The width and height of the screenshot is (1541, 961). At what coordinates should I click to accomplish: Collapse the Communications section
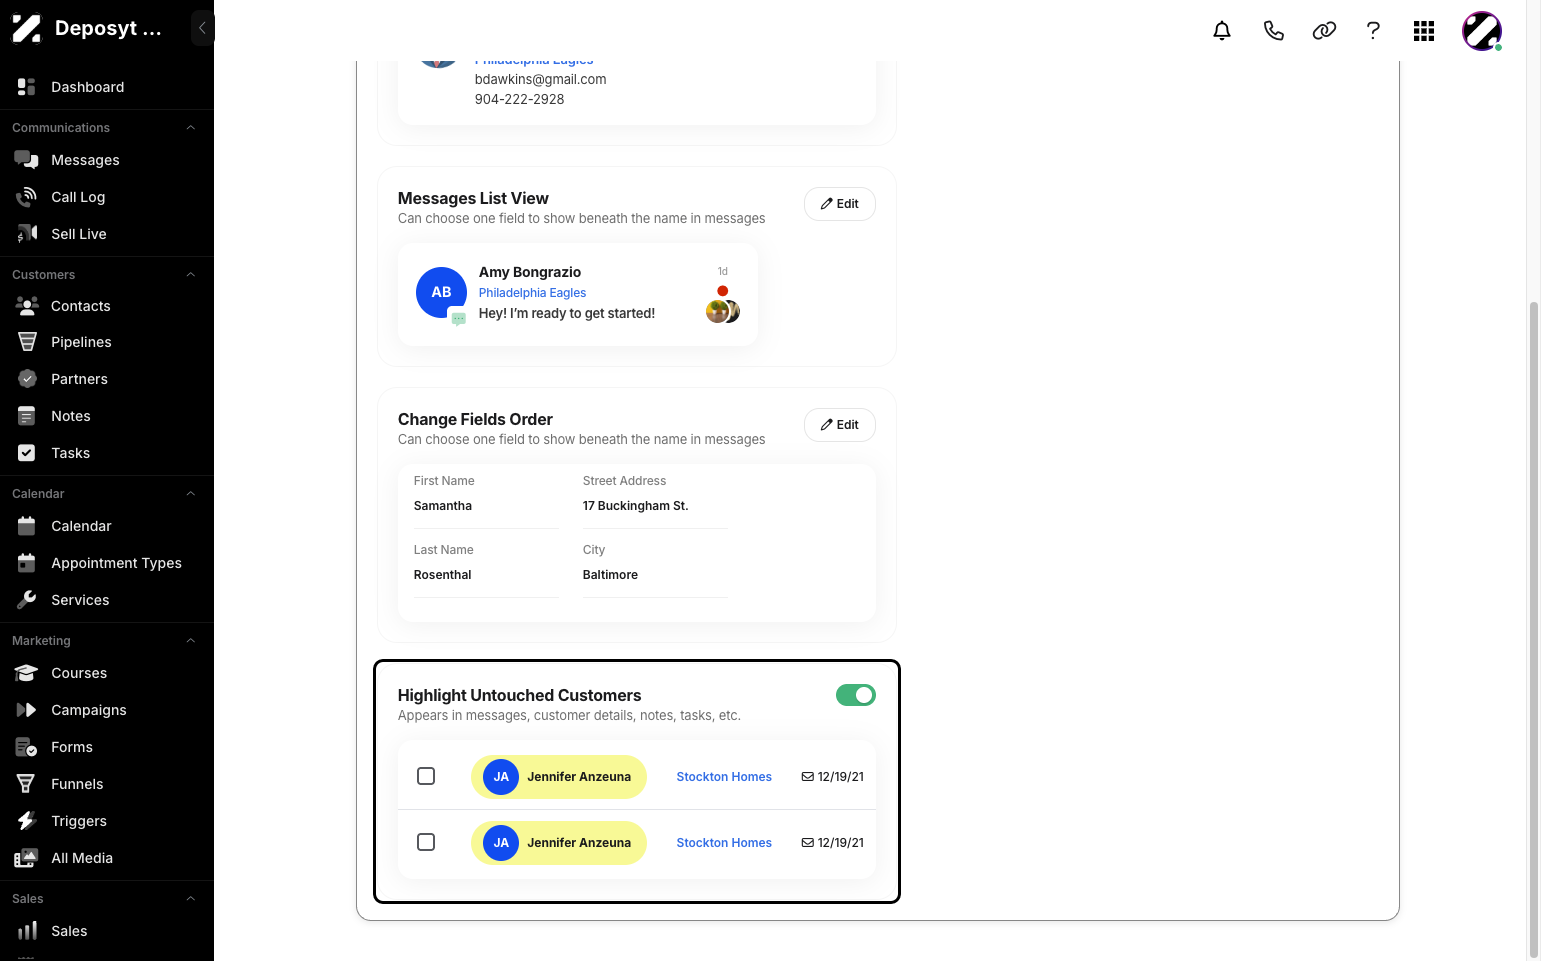pyautogui.click(x=190, y=128)
